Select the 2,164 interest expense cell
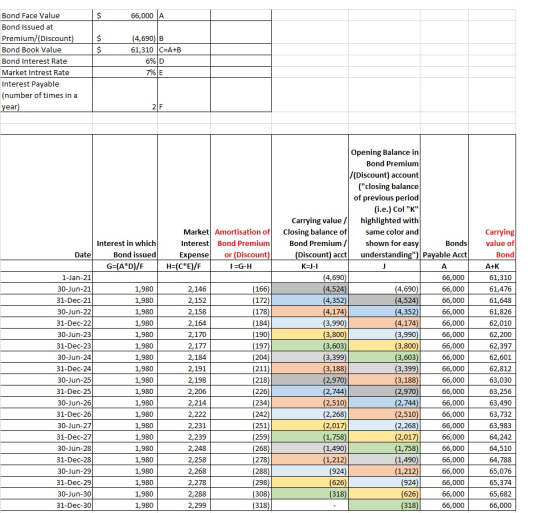 [184, 323]
